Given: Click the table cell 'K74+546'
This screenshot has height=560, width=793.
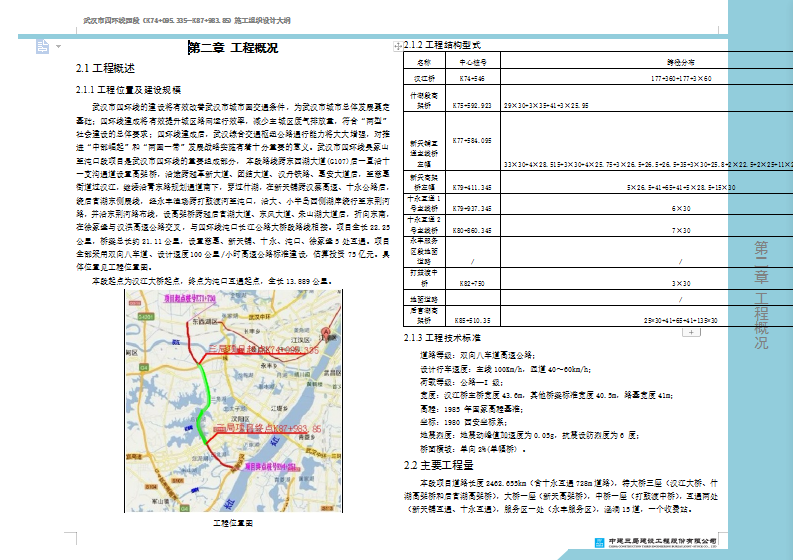Looking at the screenshot, I should (x=472, y=78).
